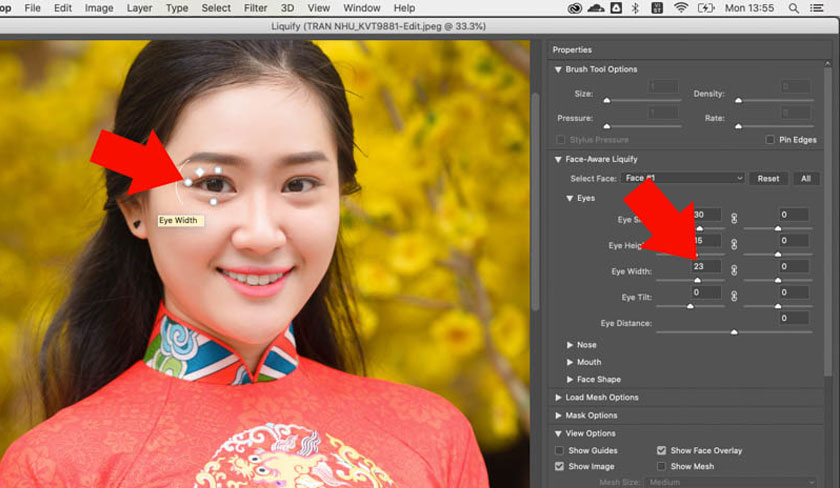Viewport: 840px width, 488px height.
Task: Toggle the Eye Tilt link icon
Action: [x=734, y=296]
